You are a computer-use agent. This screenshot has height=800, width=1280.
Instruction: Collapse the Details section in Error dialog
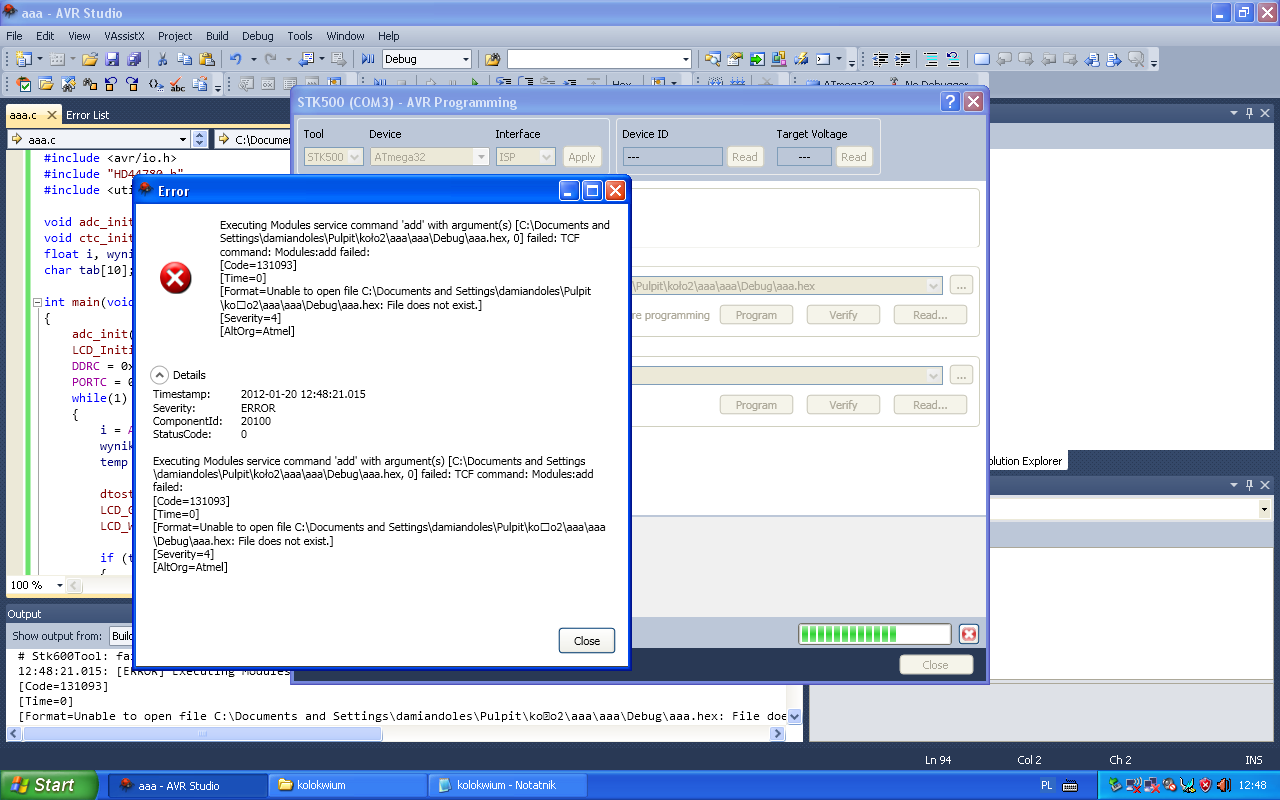point(160,375)
